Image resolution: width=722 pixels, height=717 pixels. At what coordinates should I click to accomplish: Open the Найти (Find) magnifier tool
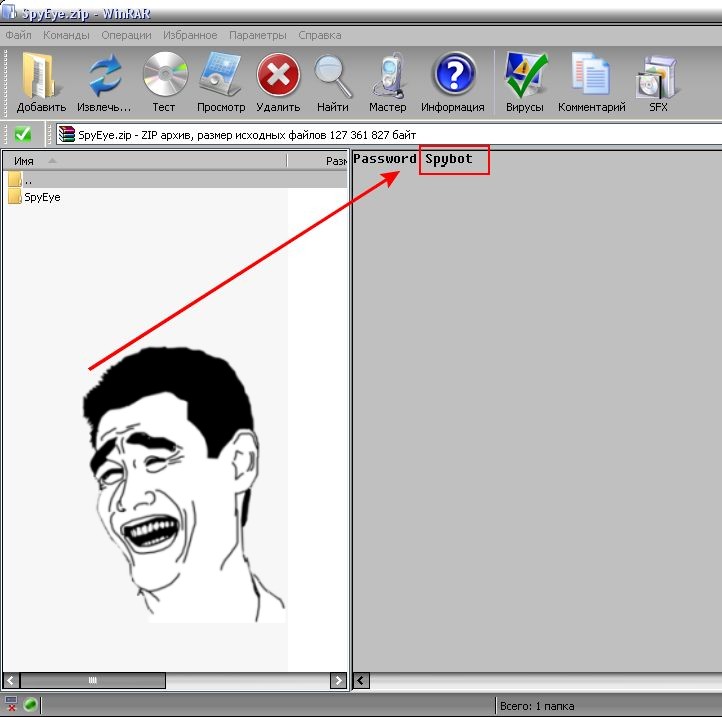(333, 76)
